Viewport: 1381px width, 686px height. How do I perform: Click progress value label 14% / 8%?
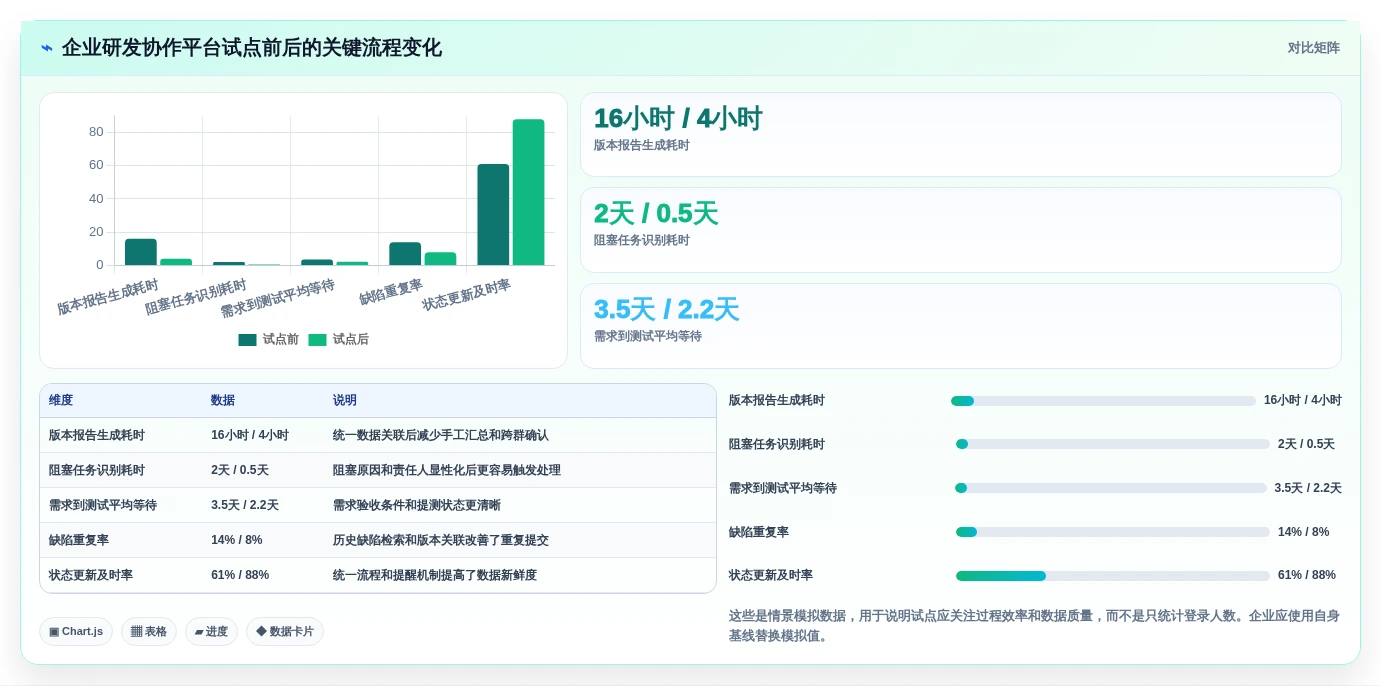click(1304, 532)
